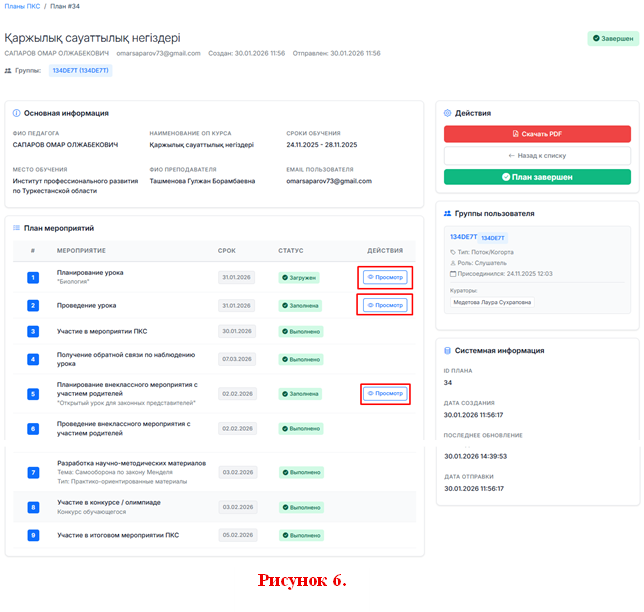Click the group tag 134DE7T under the title
Image resolution: width=644 pixels, height=612 pixels.
tap(80, 70)
